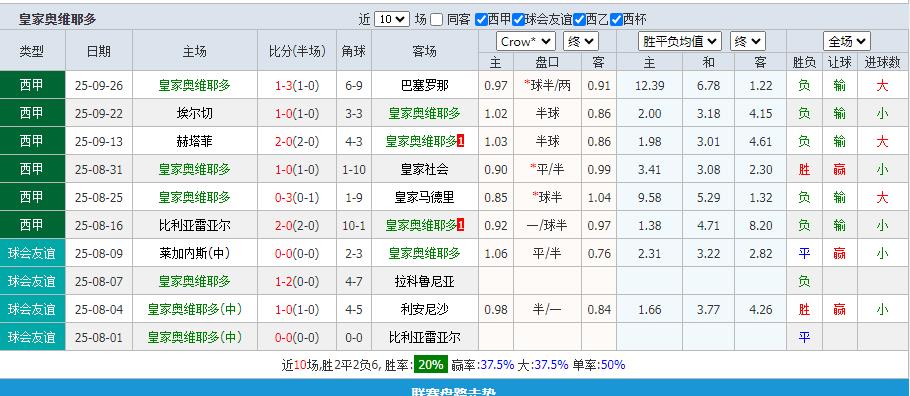The width and height of the screenshot is (910, 396).
Task: Click handicap *球半/两 cell
Action: 547,85
